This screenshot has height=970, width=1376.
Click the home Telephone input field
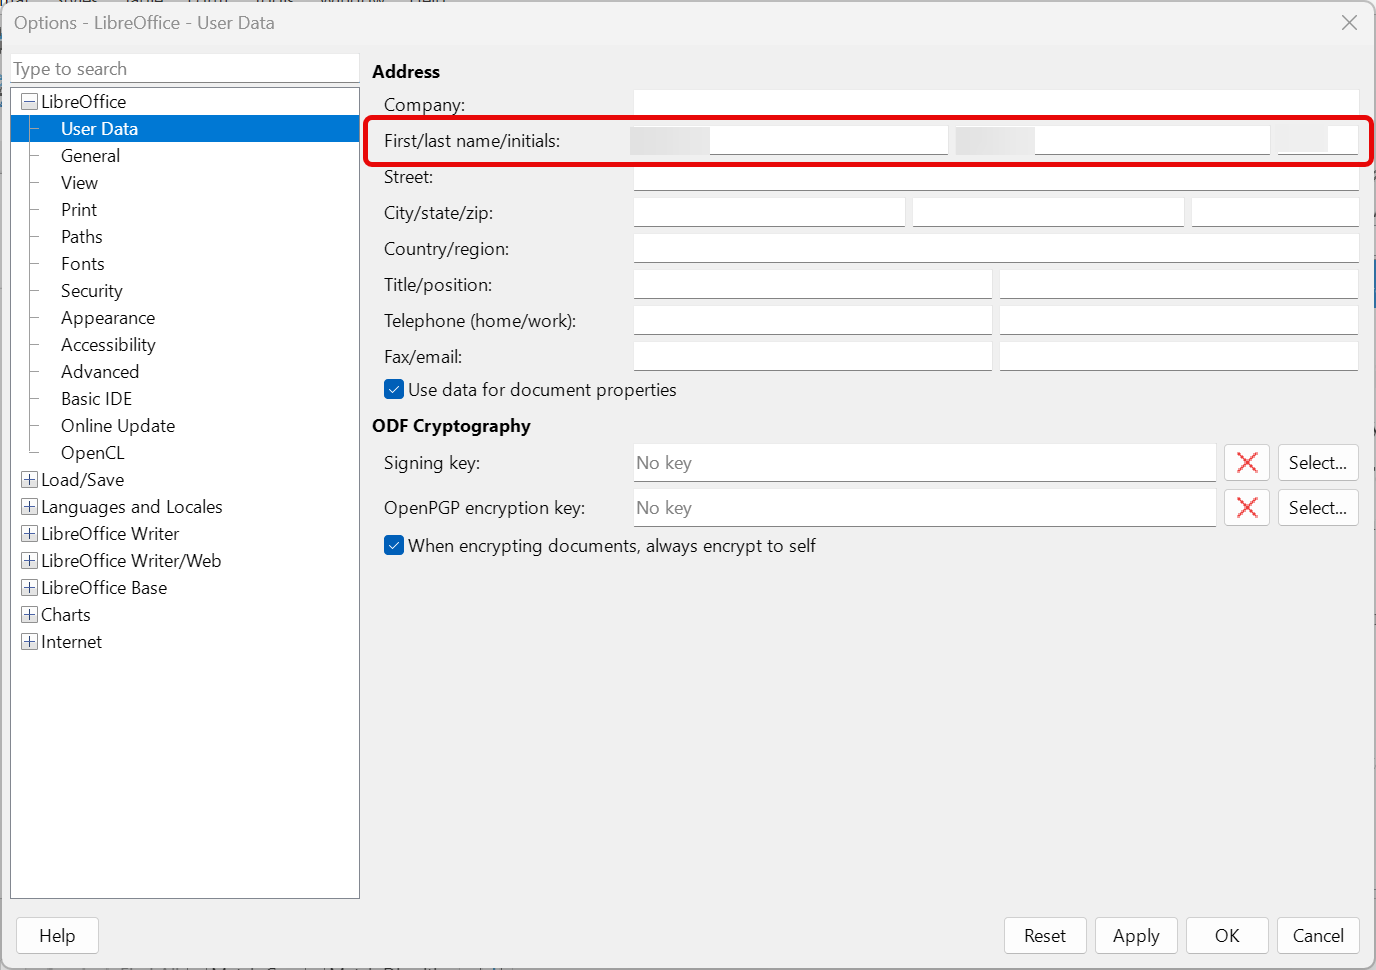pyautogui.click(x=813, y=320)
